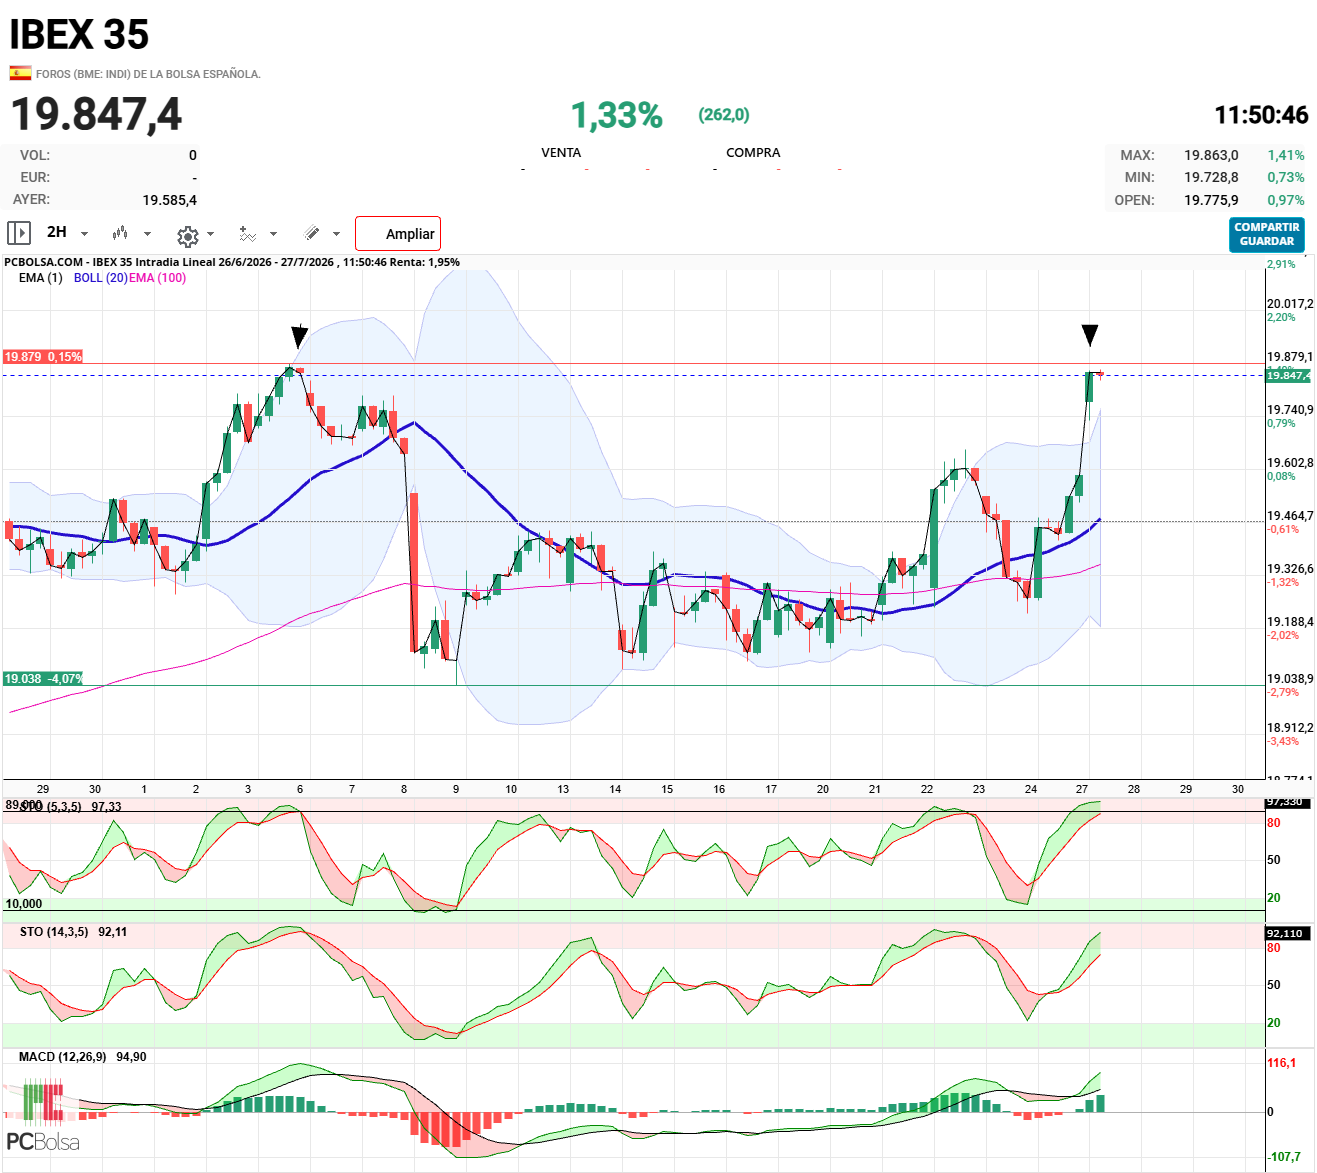Image resolution: width=1317 pixels, height=1173 pixels.
Task: Click the add indicator icon
Action: (247, 234)
